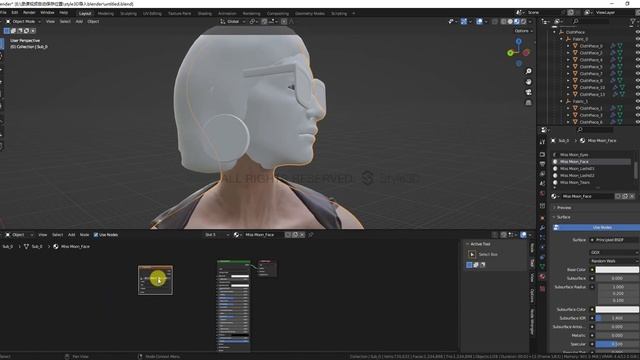Open the Global transform orientation dropdown
Screen dimensions: 640x360
233,21
